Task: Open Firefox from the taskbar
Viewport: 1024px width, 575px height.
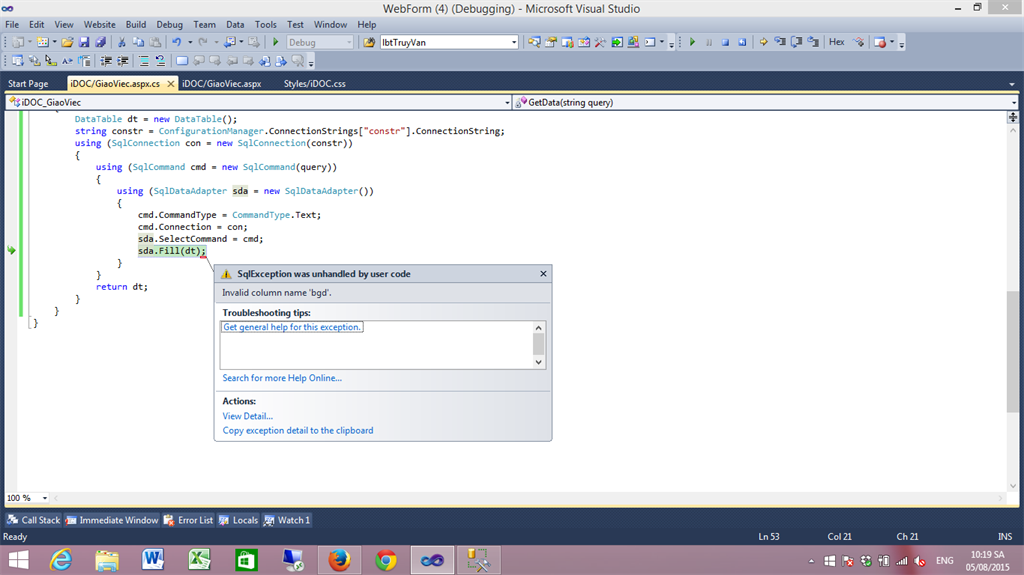Action: coord(340,560)
